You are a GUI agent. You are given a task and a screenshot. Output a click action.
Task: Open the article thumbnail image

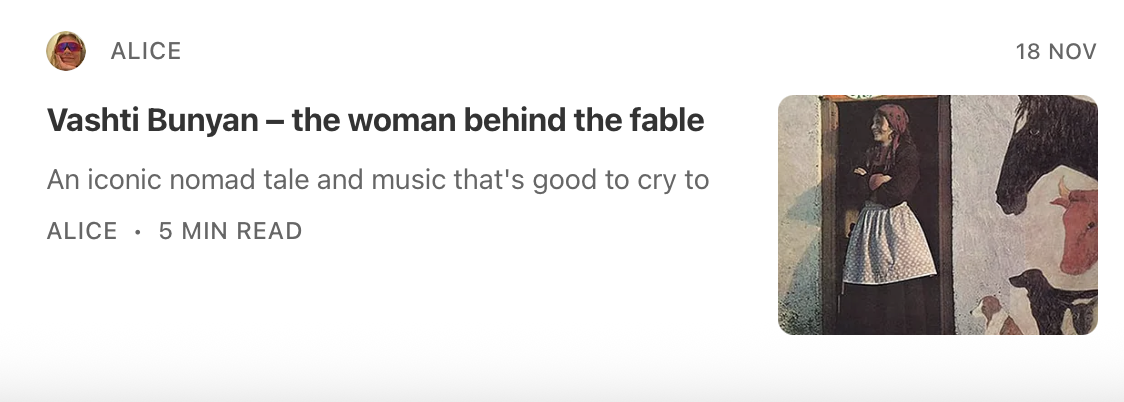(x=937, y=215)
